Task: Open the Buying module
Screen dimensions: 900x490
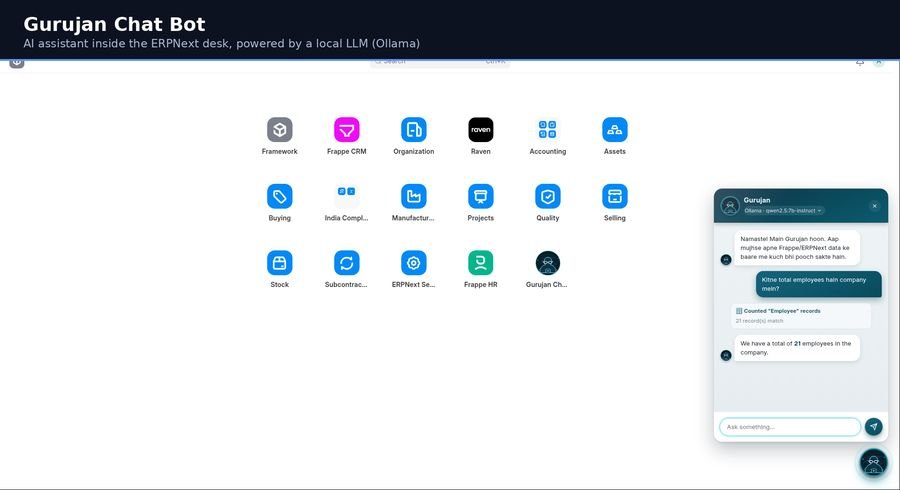Action: point(280,196)
